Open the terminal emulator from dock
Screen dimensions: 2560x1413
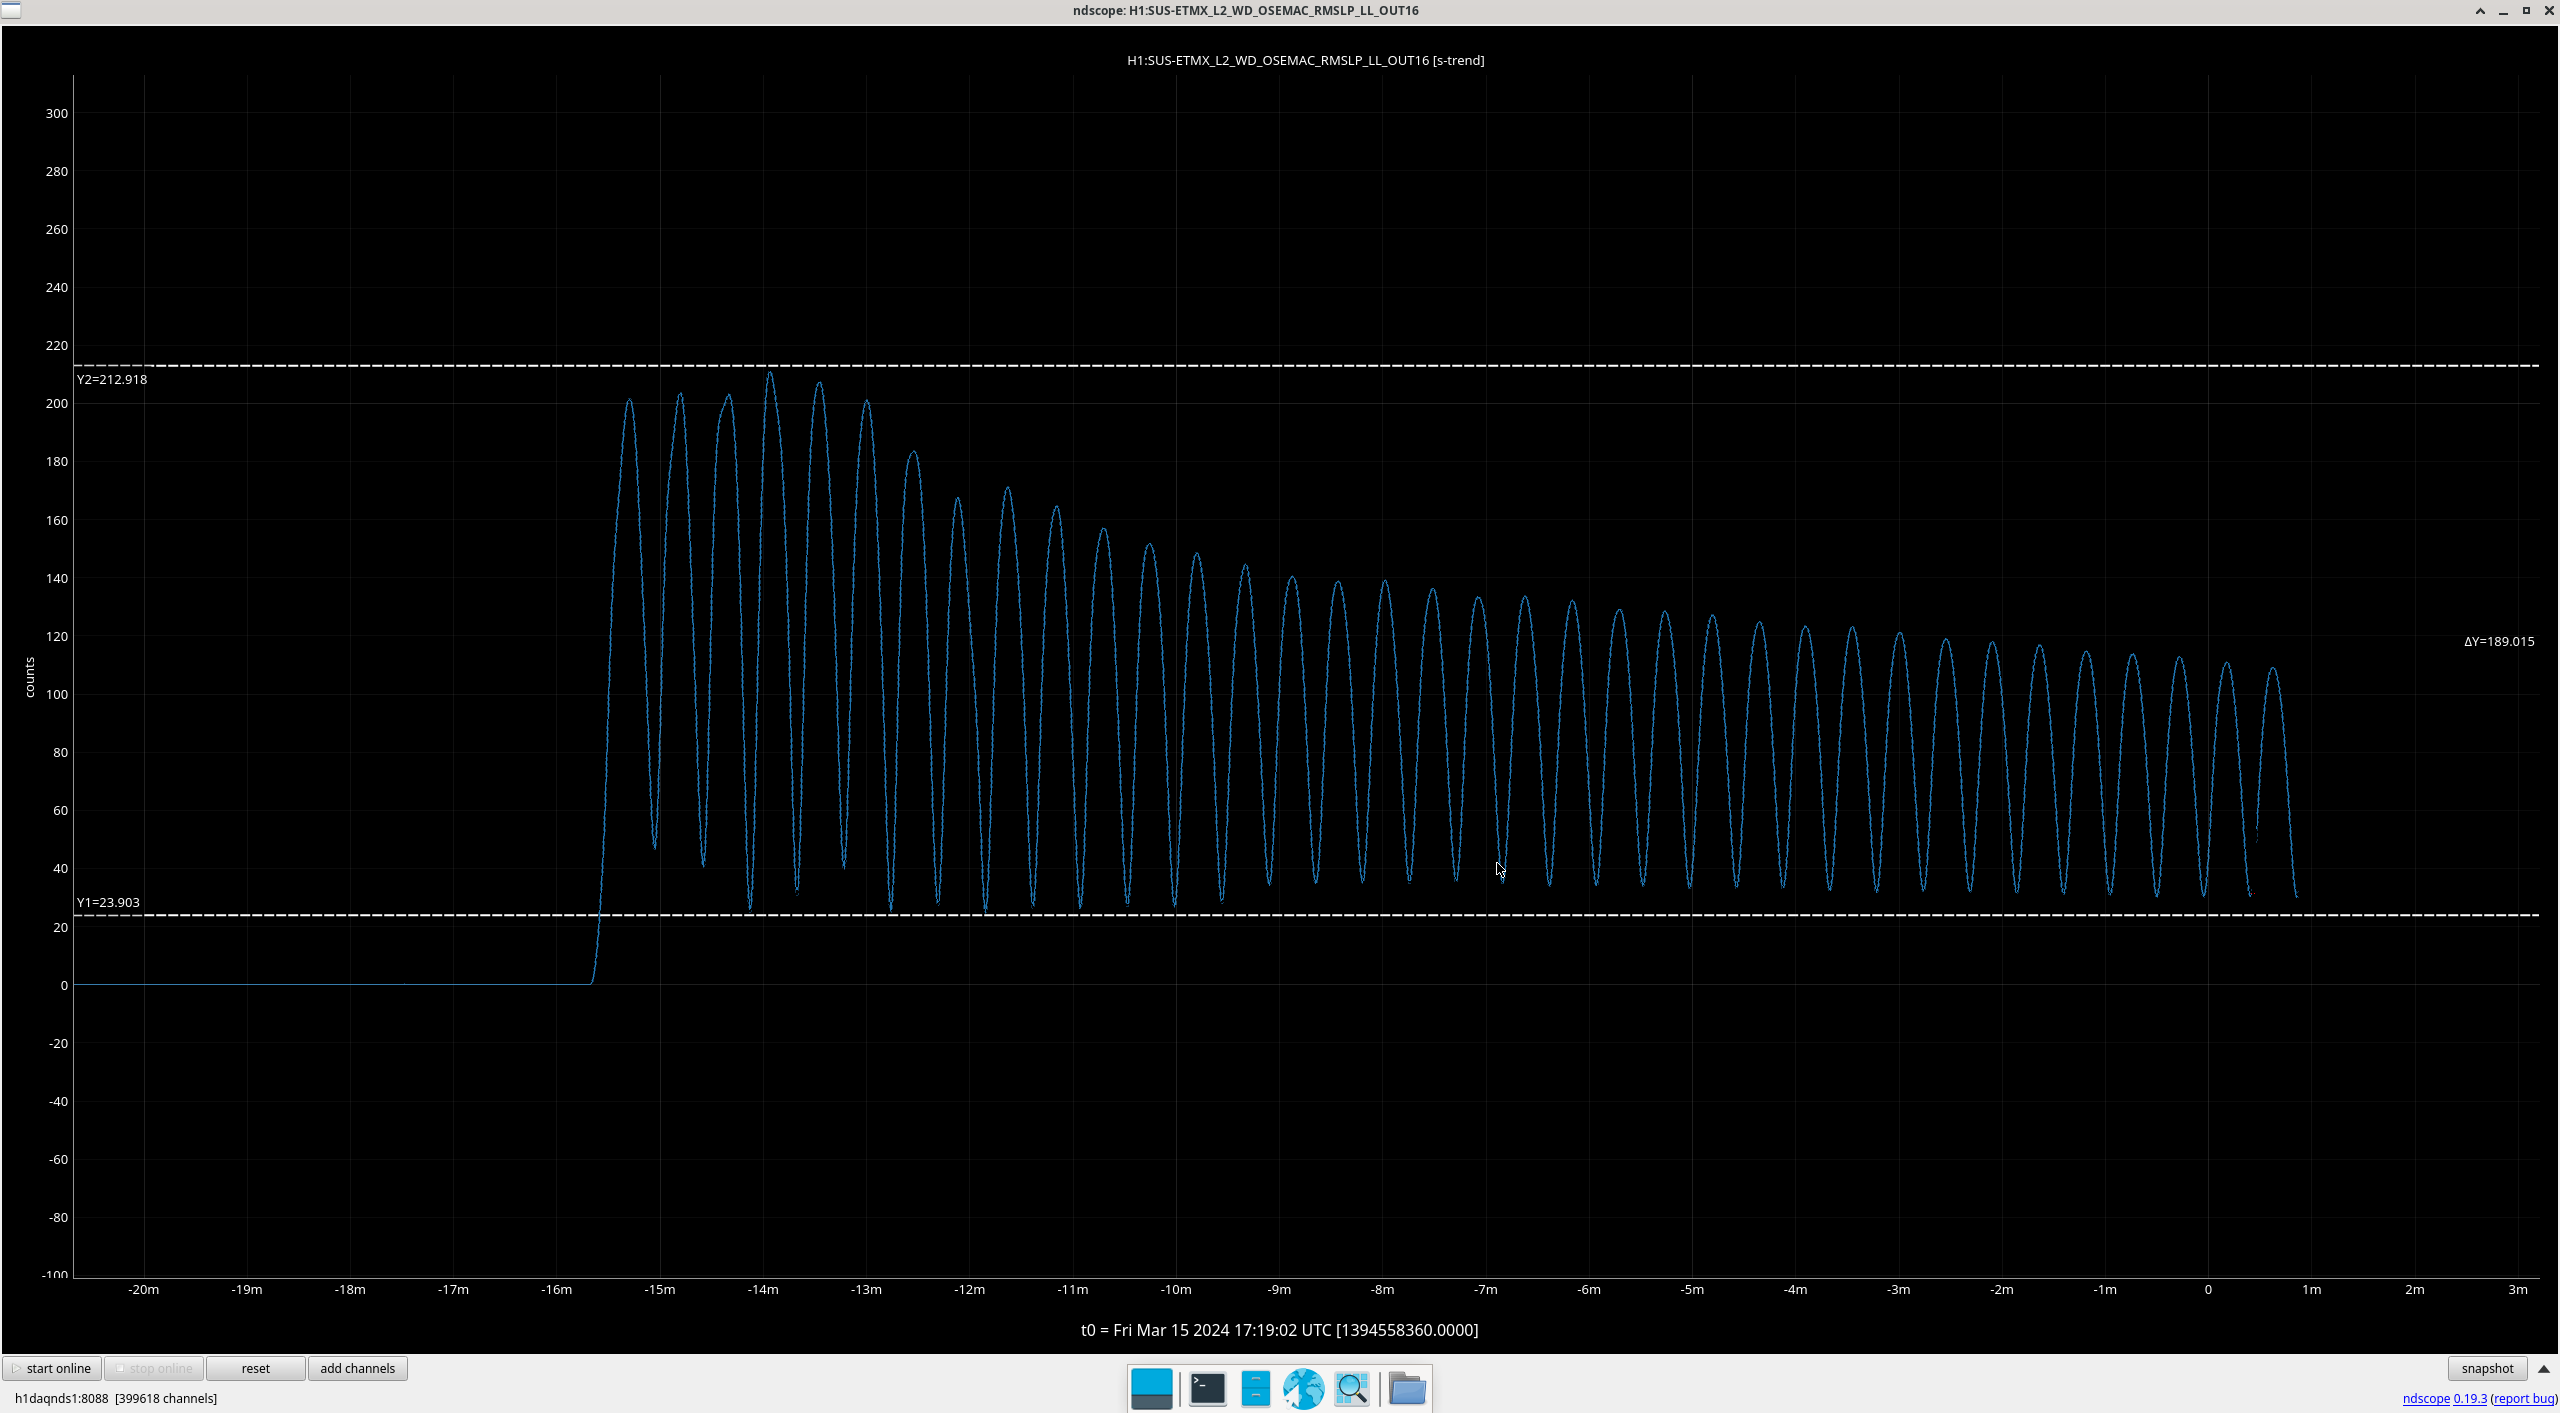click(x=1207, y=1388)
